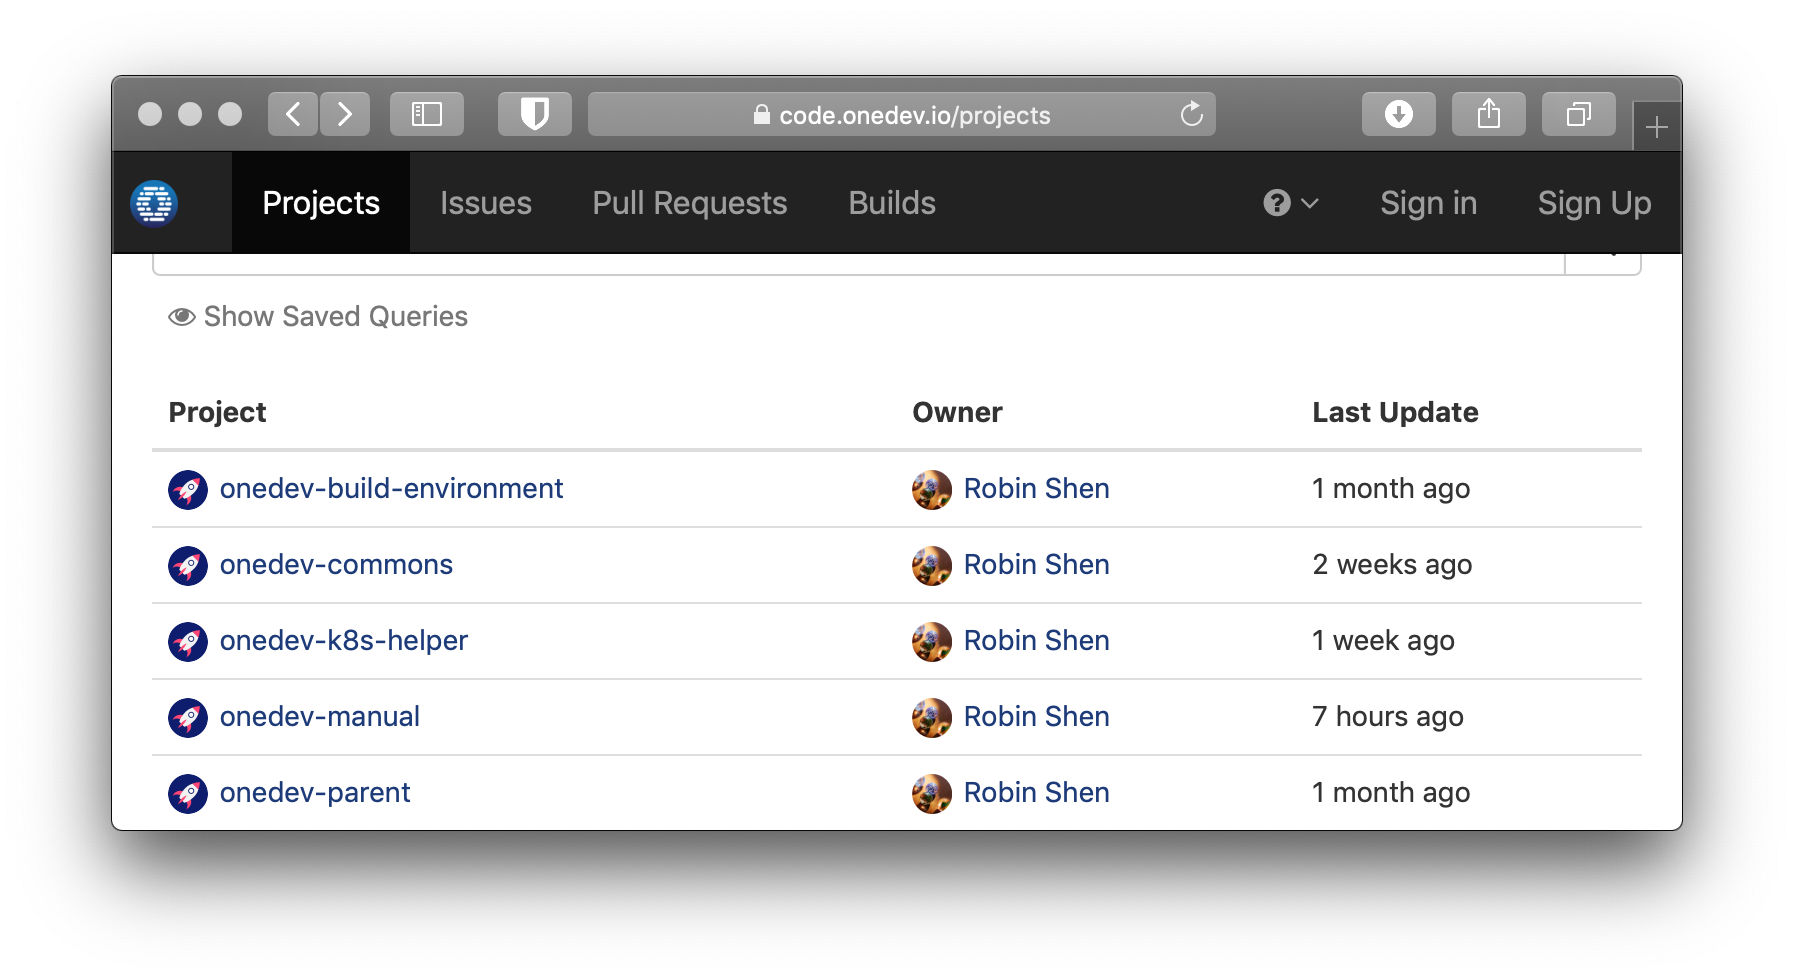Screen dimensions: 1794x978
Task: Click the Last Update column header
Action: [x=1395, y=412]
